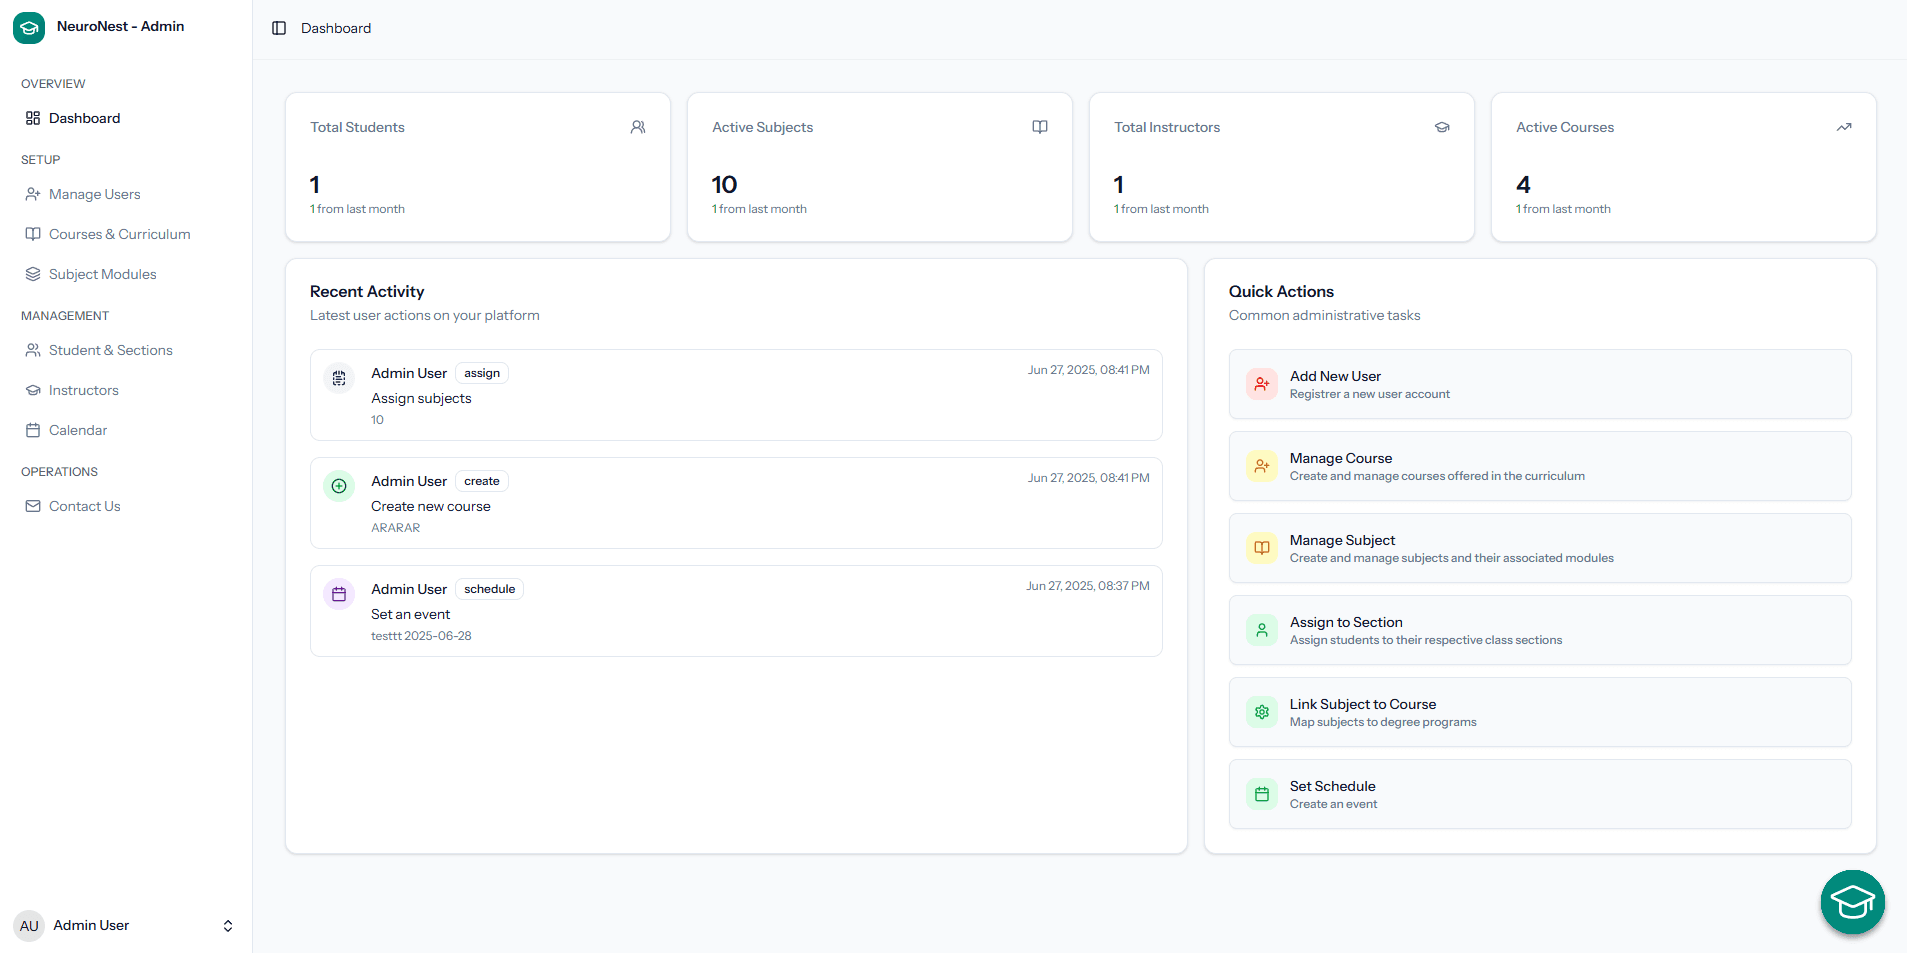Open Subject Modules from sidebar

[102, 274]
